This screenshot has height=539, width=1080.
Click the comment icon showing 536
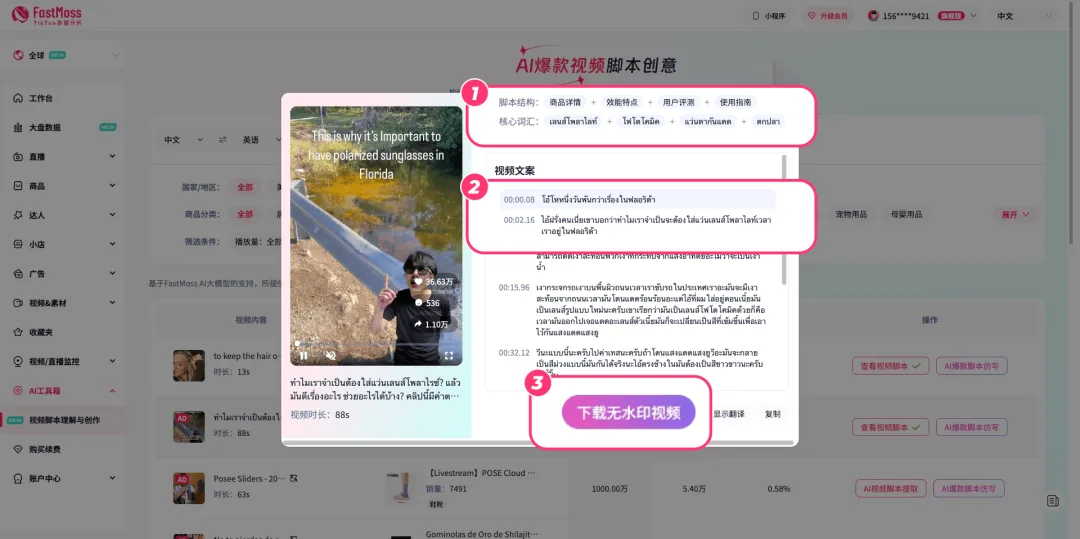pos(418,303)
